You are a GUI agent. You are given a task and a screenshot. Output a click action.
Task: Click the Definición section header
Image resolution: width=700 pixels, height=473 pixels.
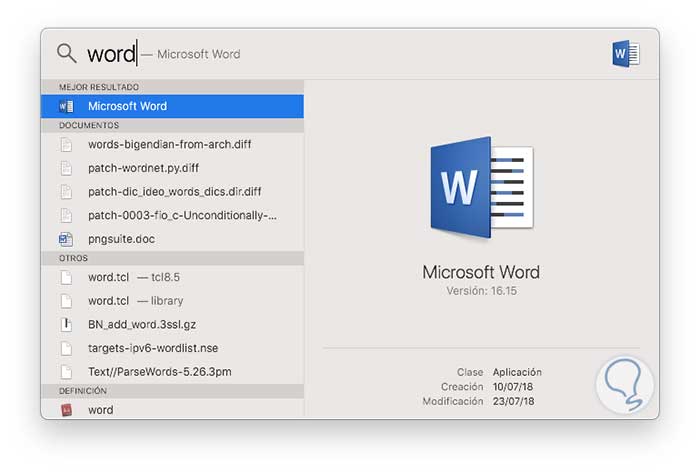tap(172, 391)
